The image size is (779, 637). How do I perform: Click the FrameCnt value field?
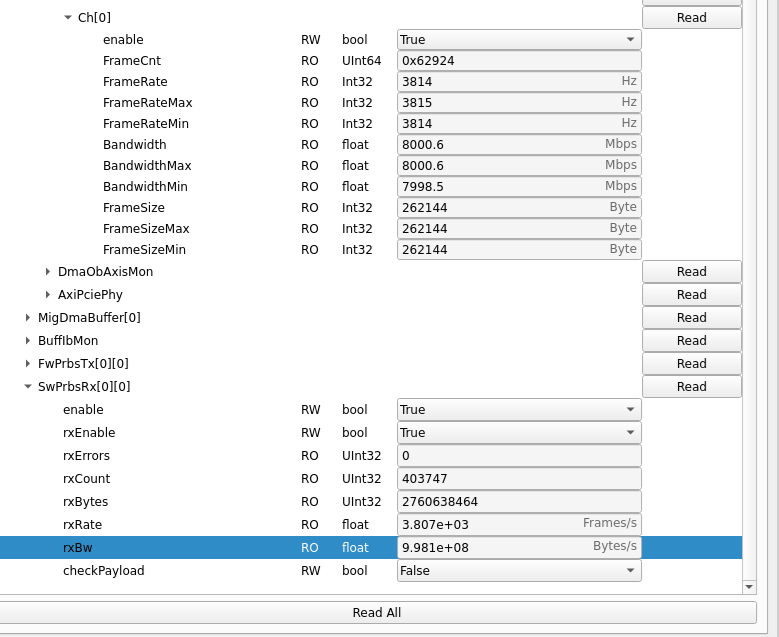[x=518, y=61]
